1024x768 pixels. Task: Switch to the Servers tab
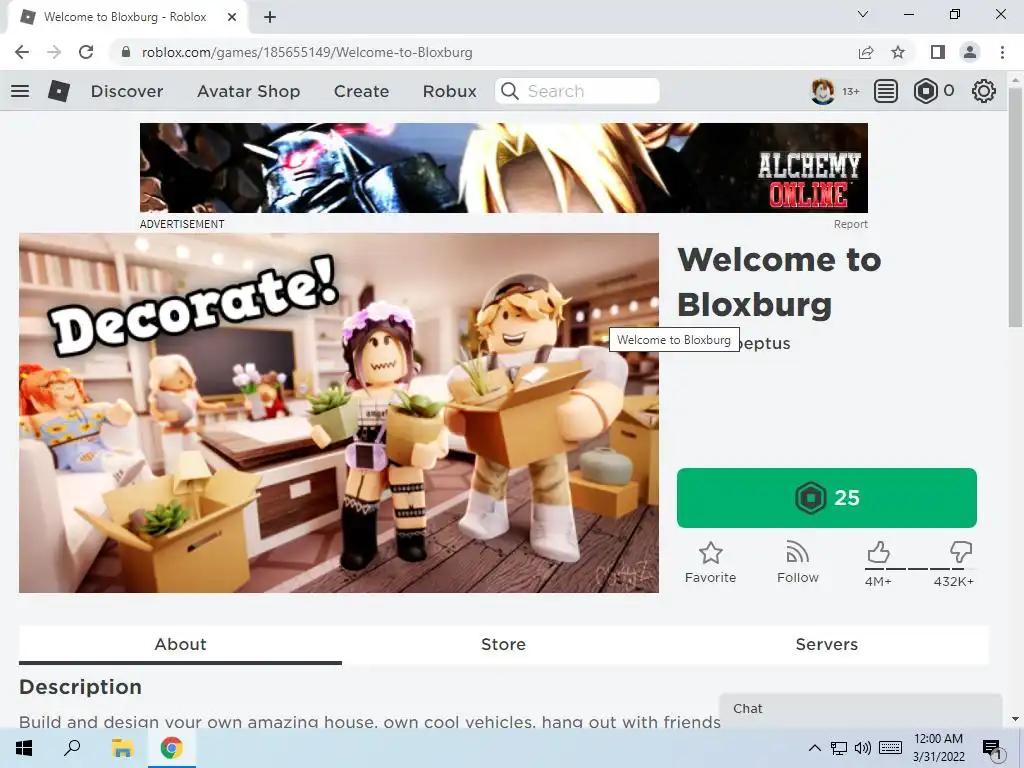(826, 645)
